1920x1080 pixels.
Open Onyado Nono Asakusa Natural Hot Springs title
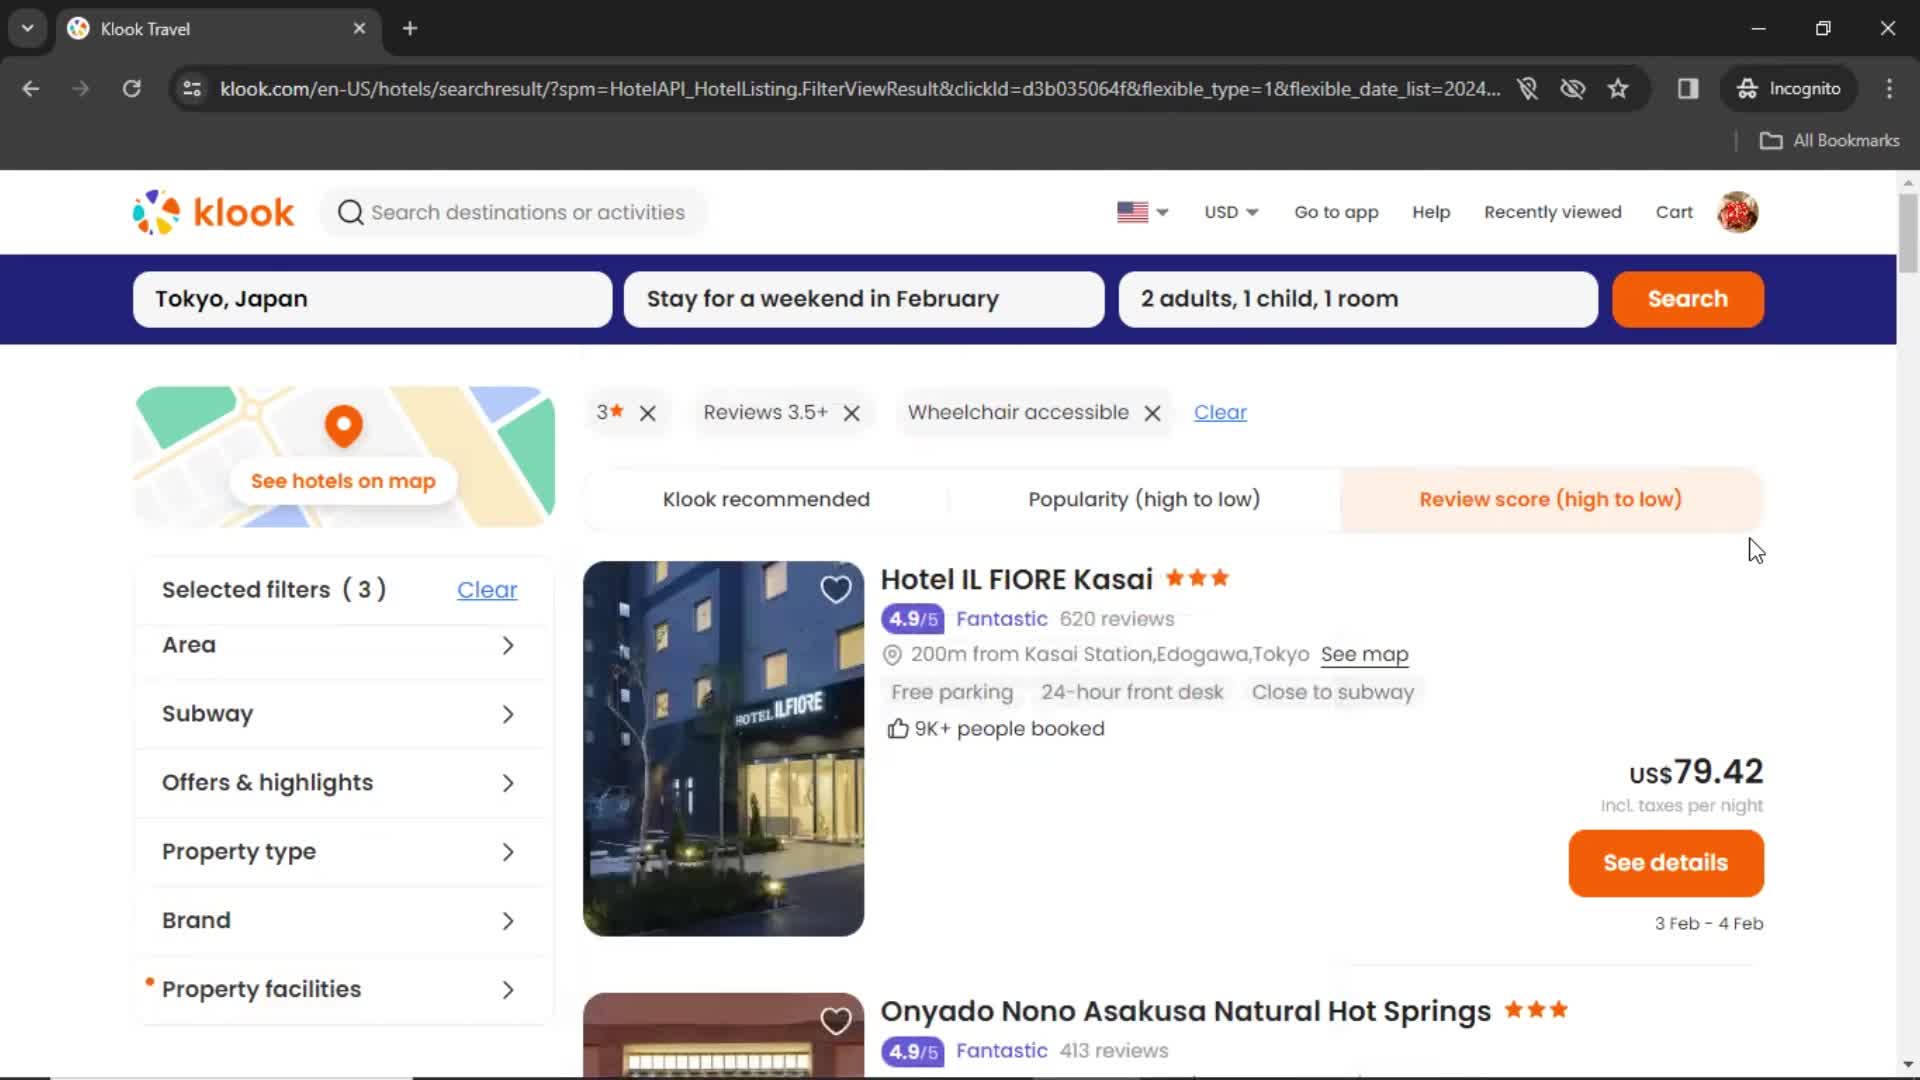1185,1012
